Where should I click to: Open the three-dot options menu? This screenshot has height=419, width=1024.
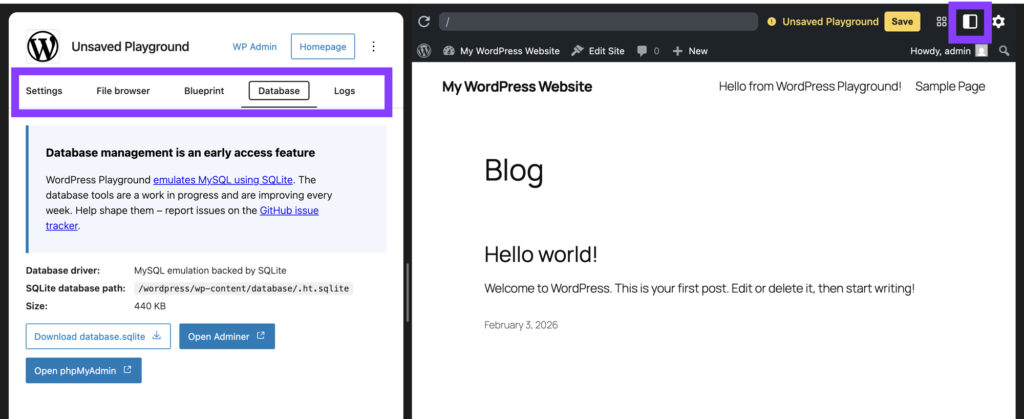click(x=374, y=46)
